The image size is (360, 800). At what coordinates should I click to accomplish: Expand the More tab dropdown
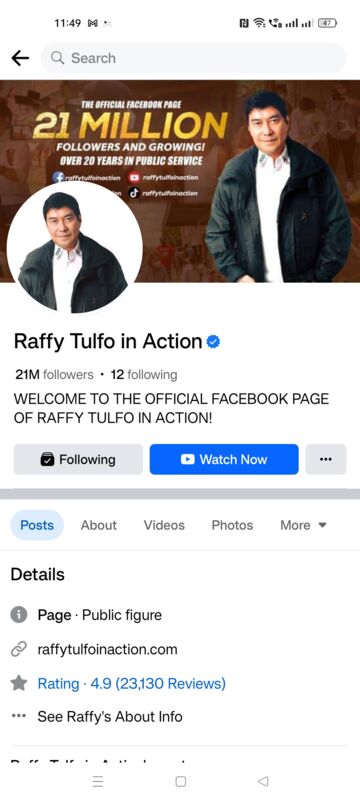click(x=303, y=525)
